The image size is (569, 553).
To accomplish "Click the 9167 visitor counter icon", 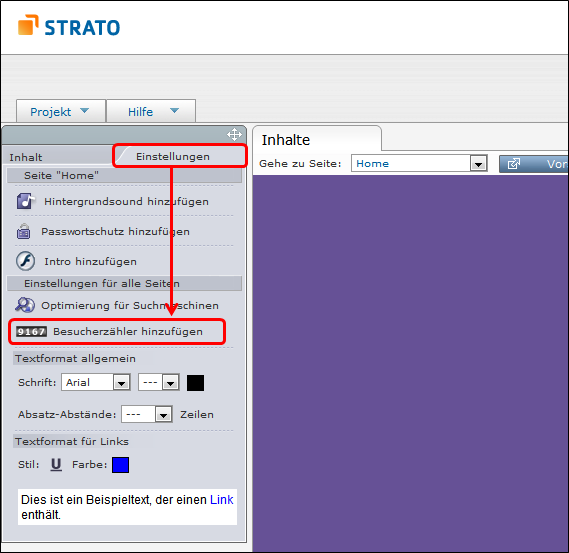I will coord(31,331).
